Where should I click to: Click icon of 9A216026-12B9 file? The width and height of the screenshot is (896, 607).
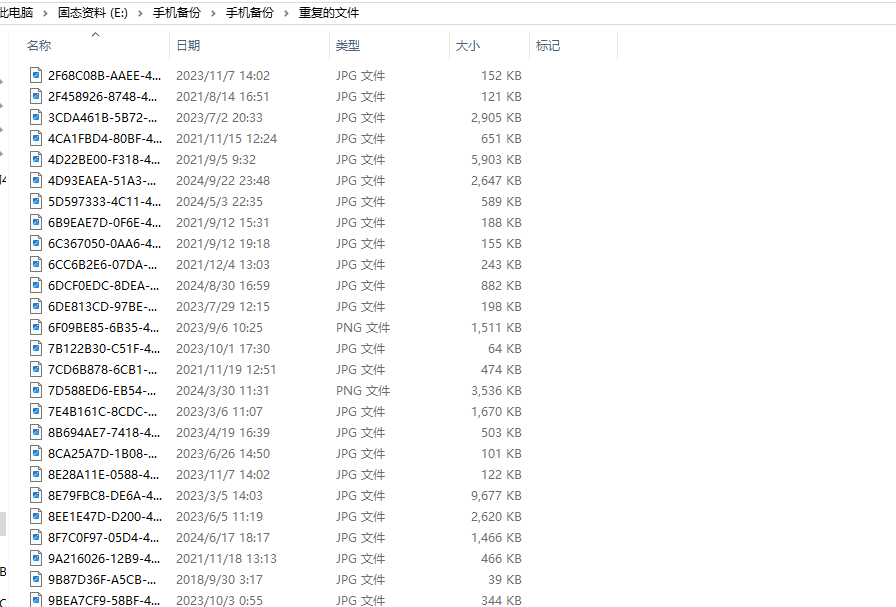point(36,558)
